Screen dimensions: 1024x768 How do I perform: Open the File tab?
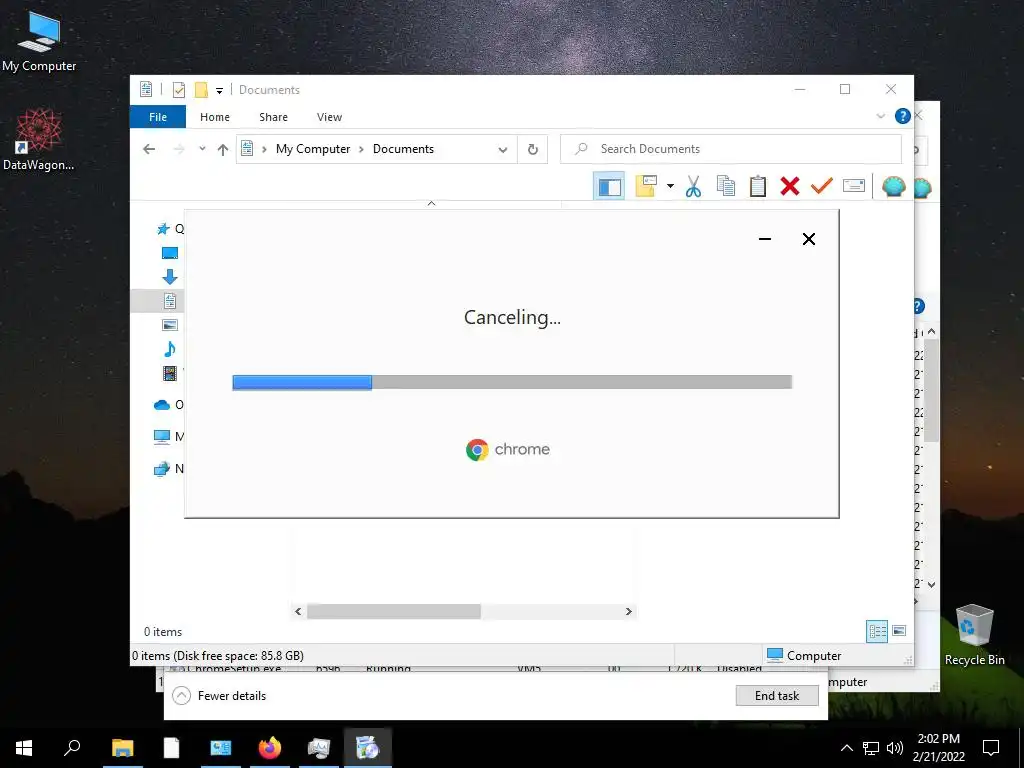158,117
